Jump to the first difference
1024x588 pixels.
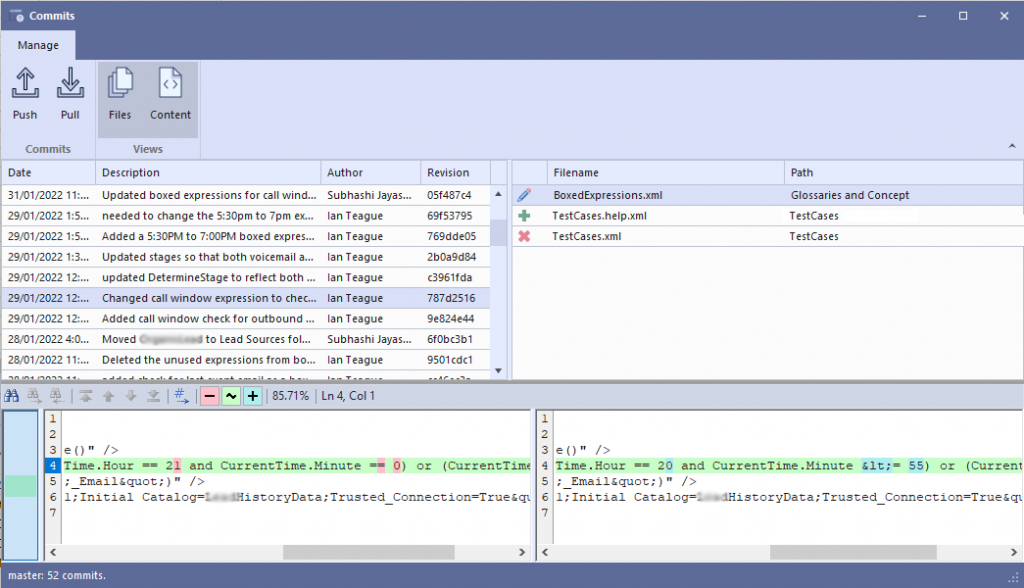[x=86, y=396]
